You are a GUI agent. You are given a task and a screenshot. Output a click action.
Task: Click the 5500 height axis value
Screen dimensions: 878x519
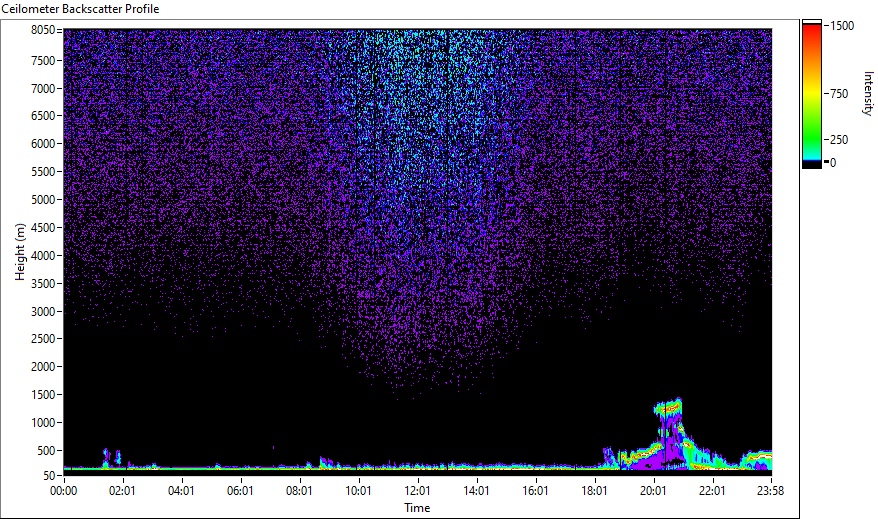[x=43, y=172]
